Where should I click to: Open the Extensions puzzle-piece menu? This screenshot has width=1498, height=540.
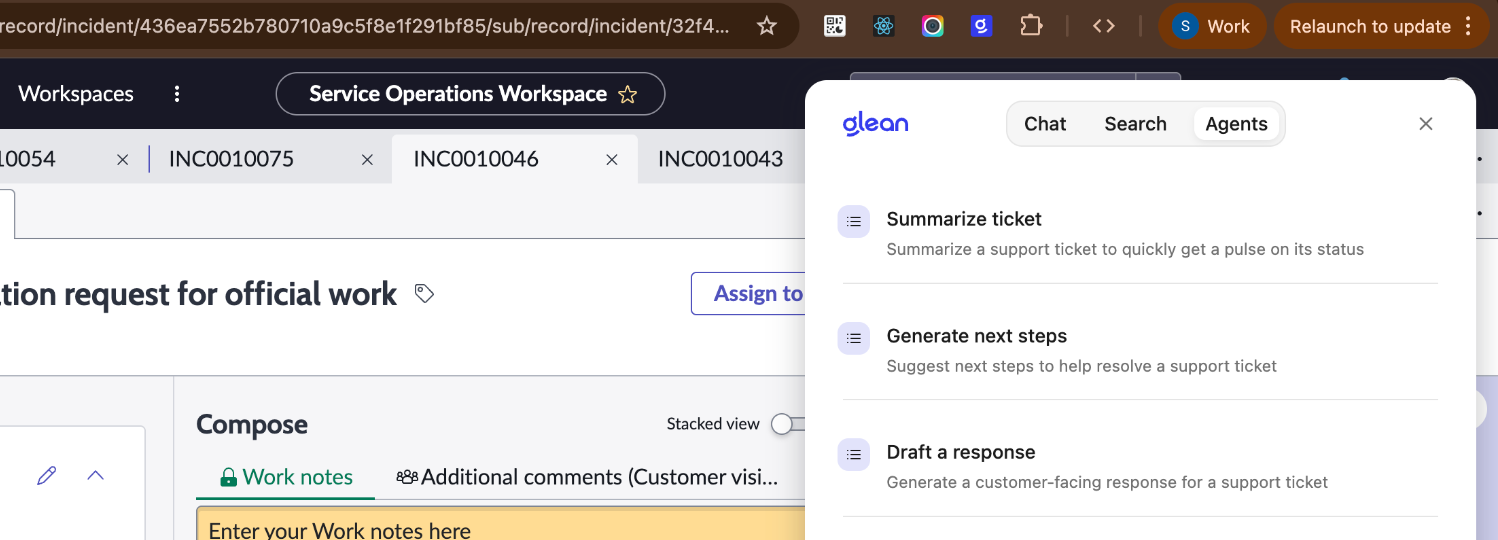pyautogui.click(x=1031, y=26)
